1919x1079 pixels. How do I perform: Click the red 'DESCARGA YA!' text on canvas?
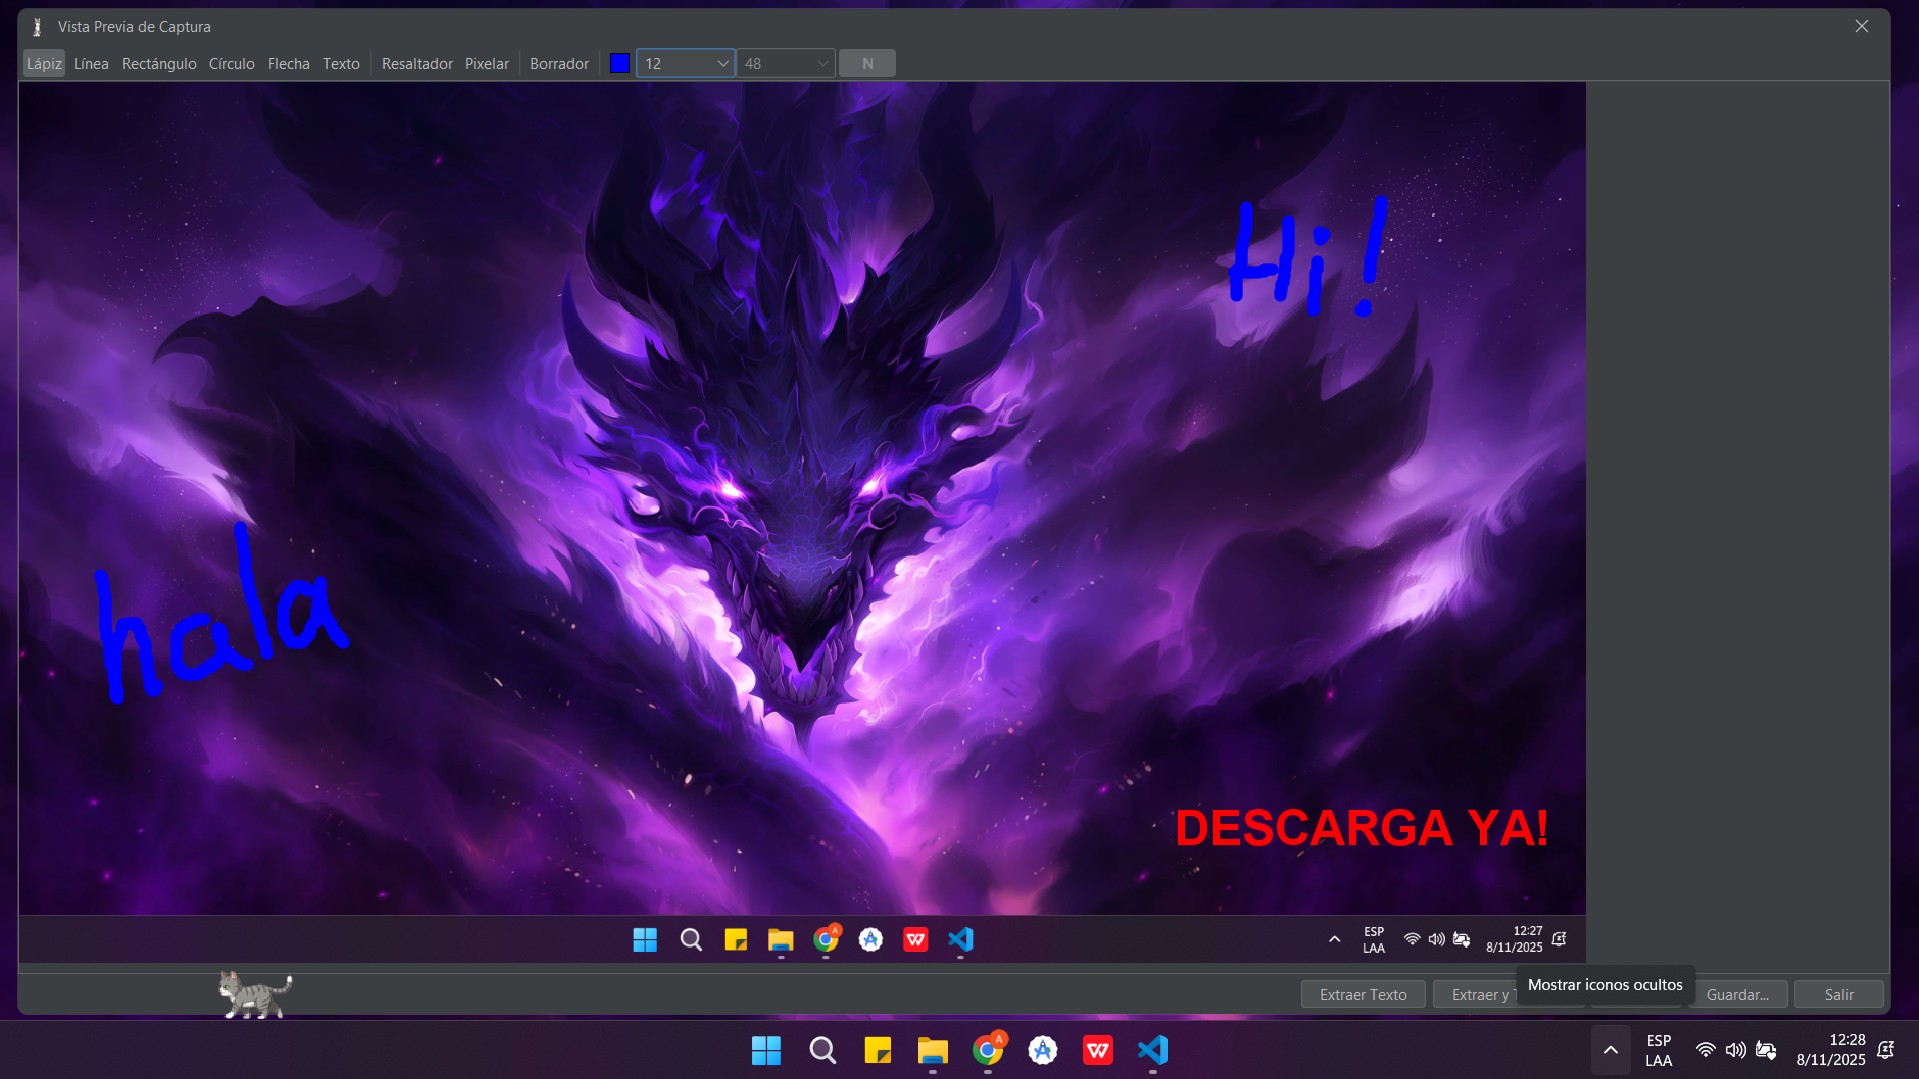point(1361,829)
